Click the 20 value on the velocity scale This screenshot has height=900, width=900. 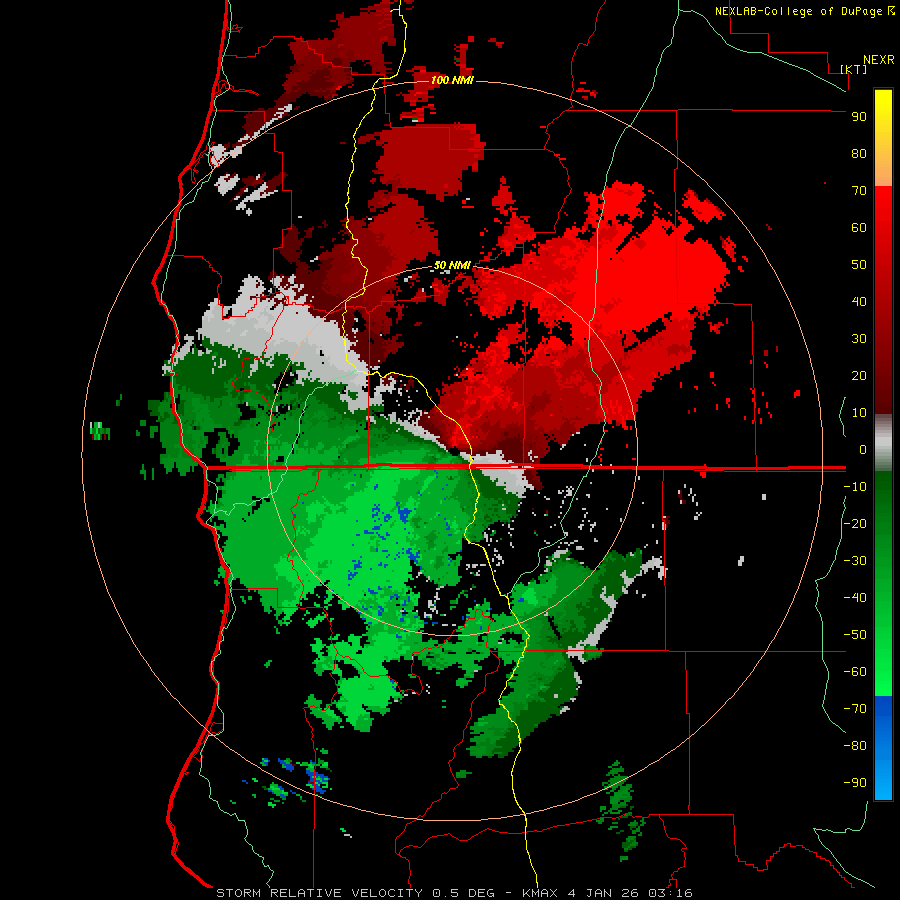pos(859,375)
